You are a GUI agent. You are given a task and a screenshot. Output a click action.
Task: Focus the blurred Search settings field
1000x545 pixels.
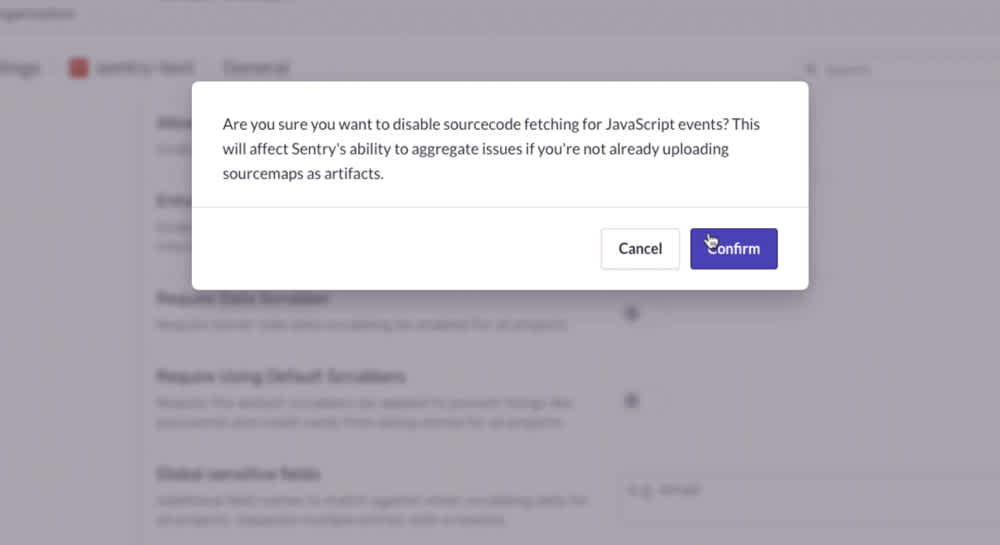898,69
